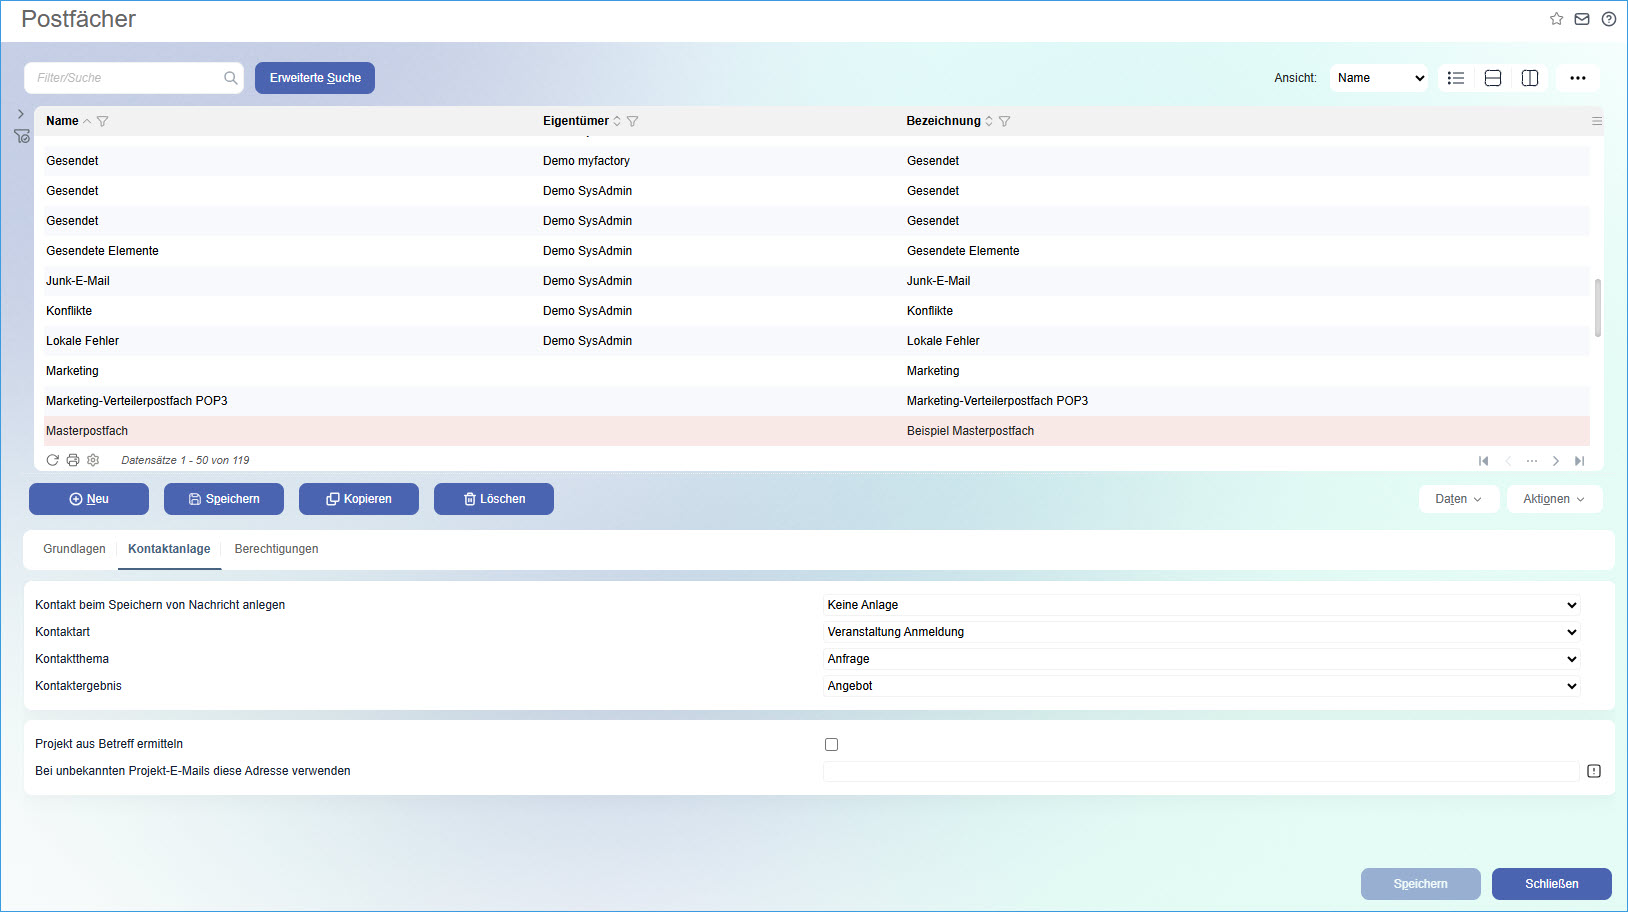Click the favorites star icon

coord(1556,19)
